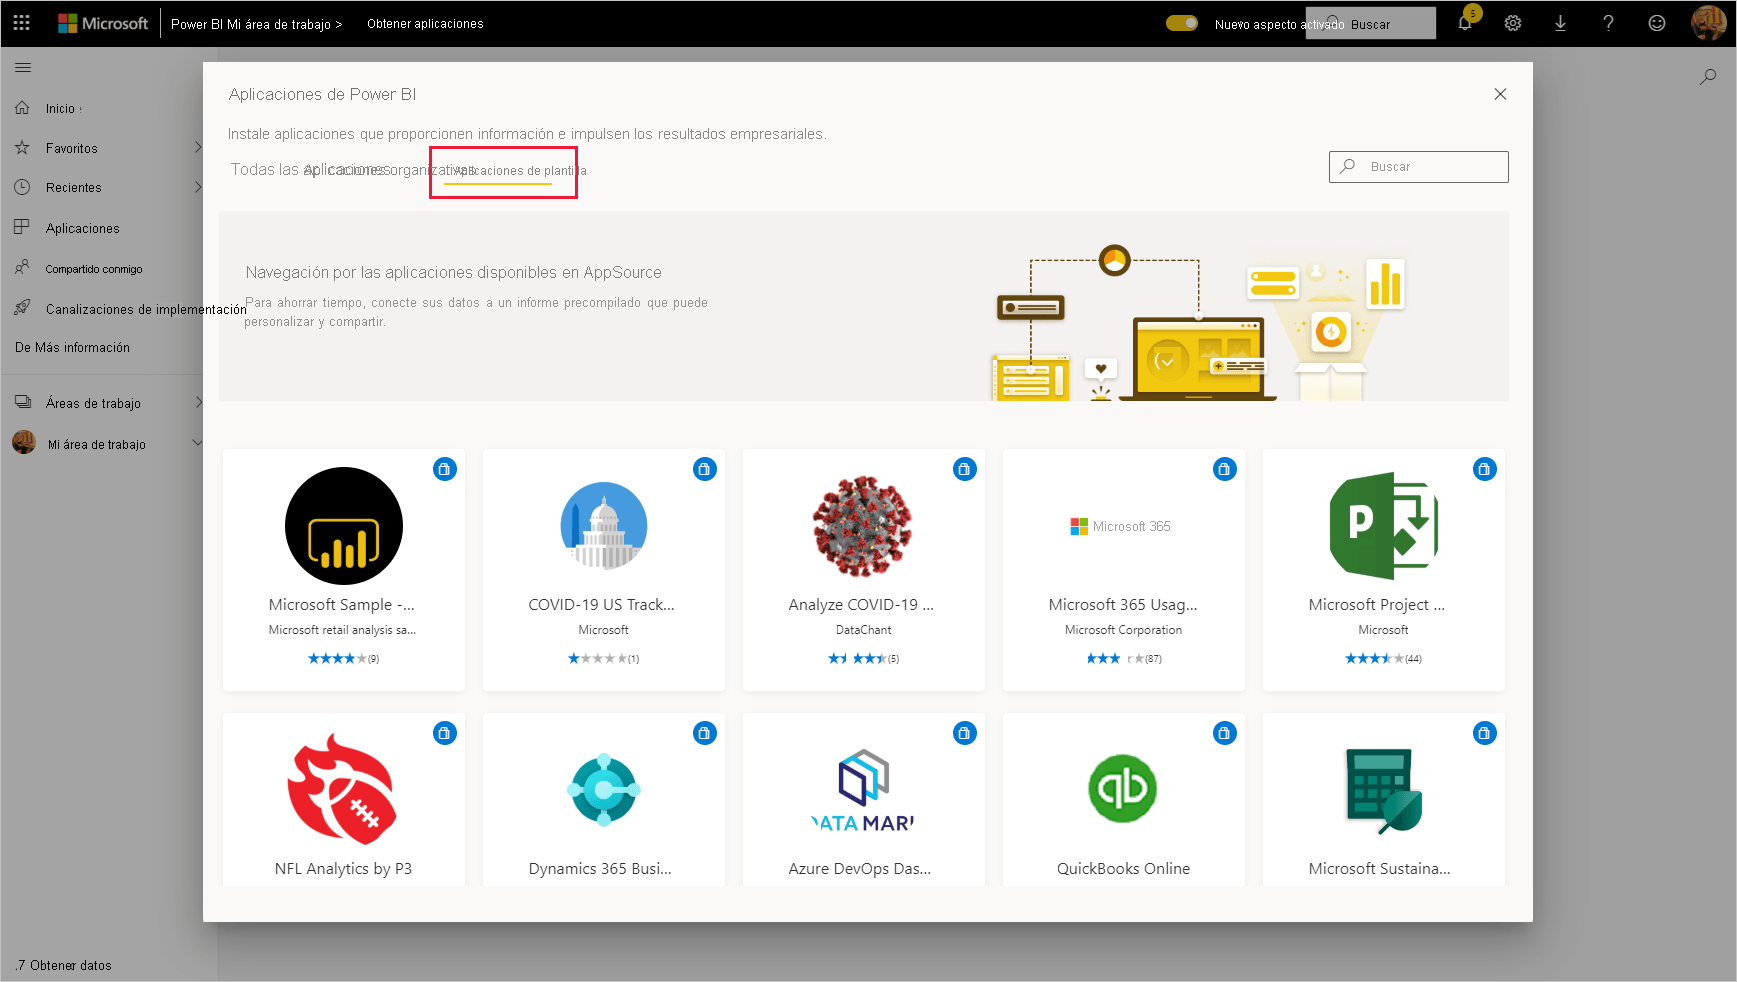Screen dimensions: 1737x982
Task: Click shopping bag badge on Dynamics 365
Action: pos(705,733)
